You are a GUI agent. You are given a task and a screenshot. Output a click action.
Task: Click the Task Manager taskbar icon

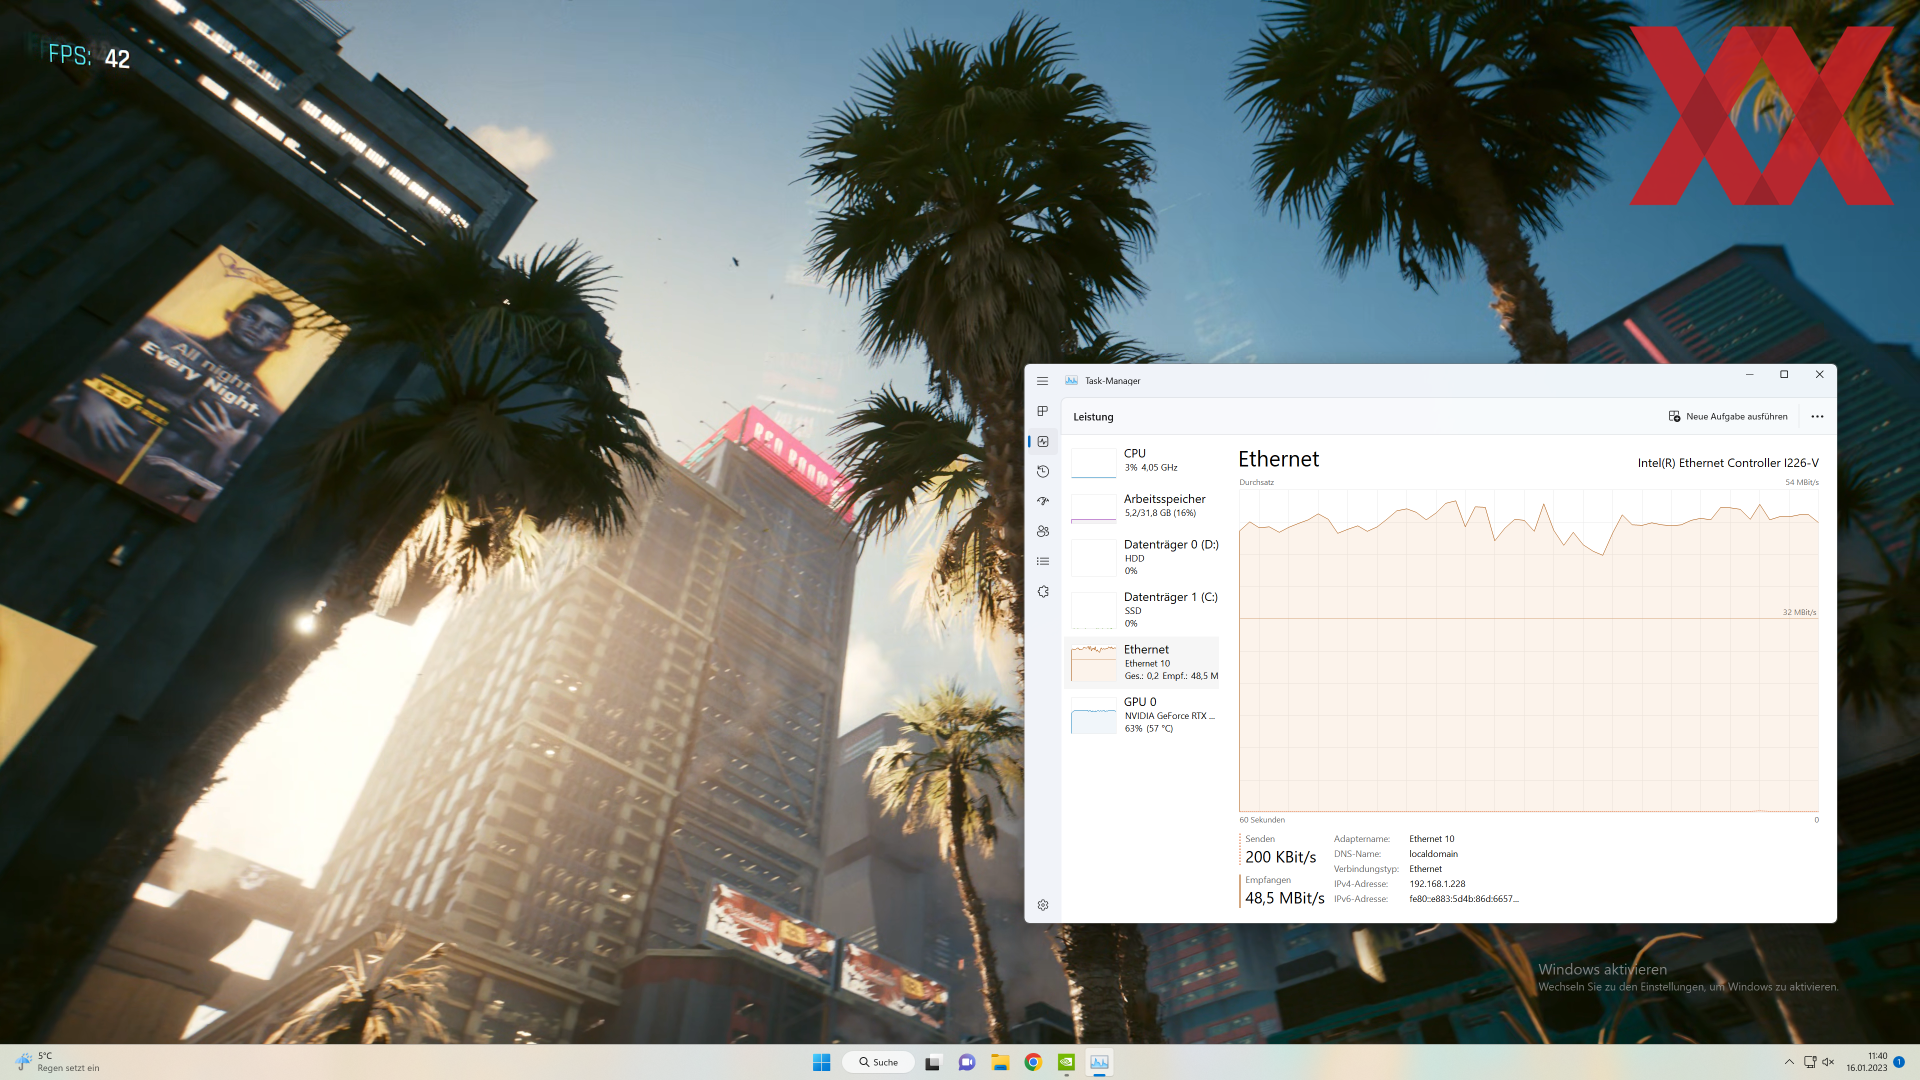click(x=1100, y=1062)
